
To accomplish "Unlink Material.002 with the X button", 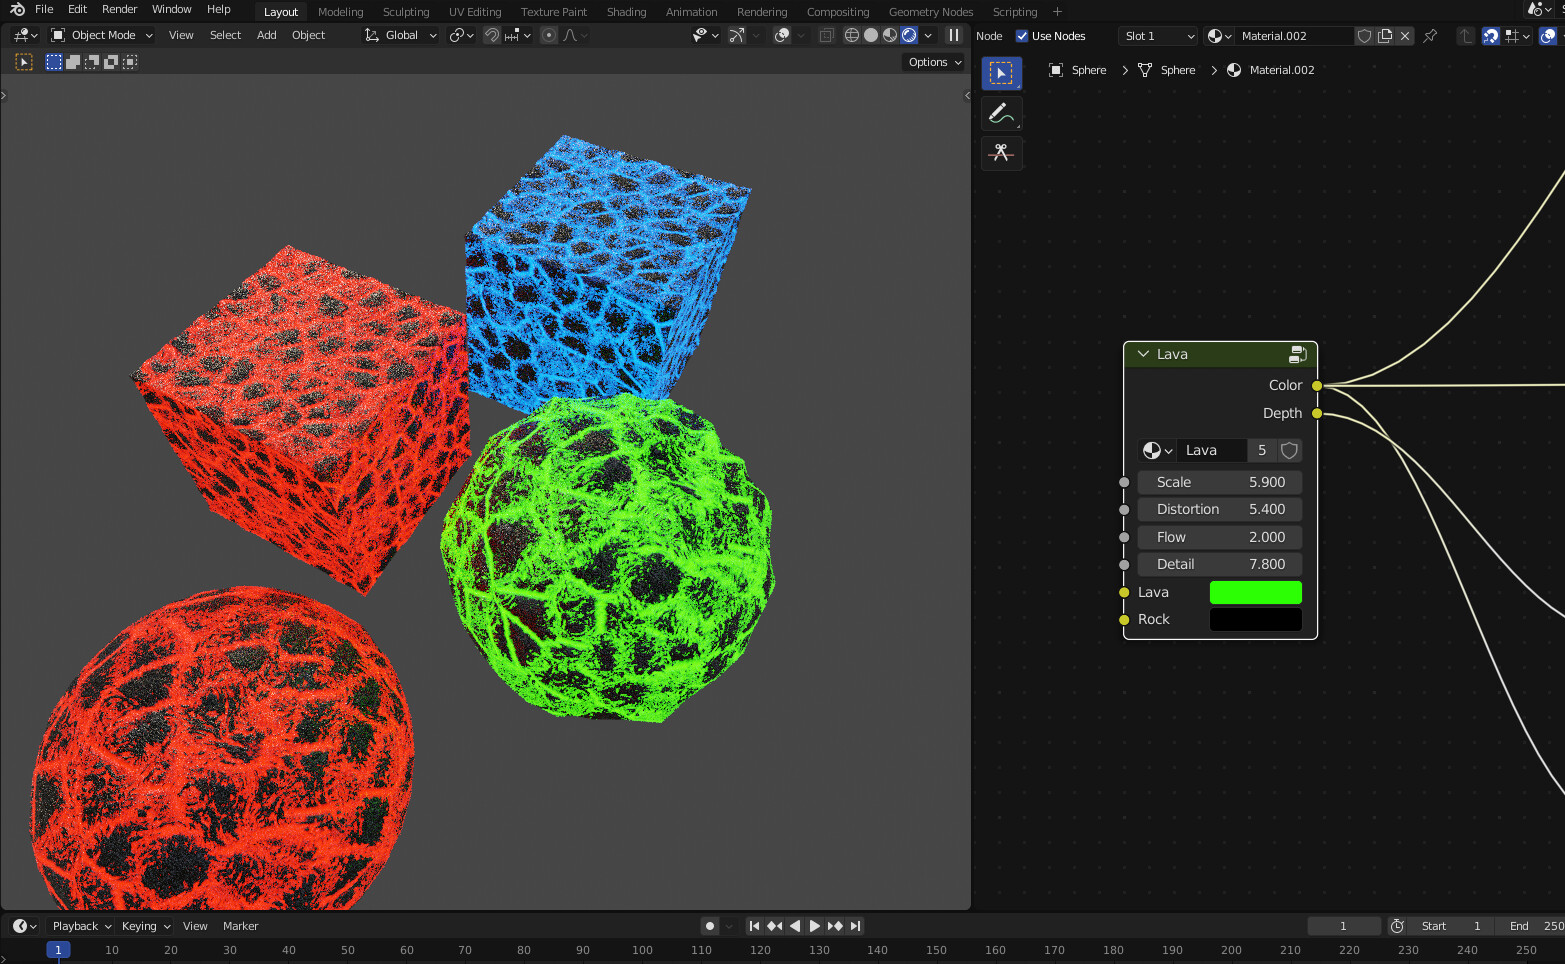I will (x=1404, y=35).
